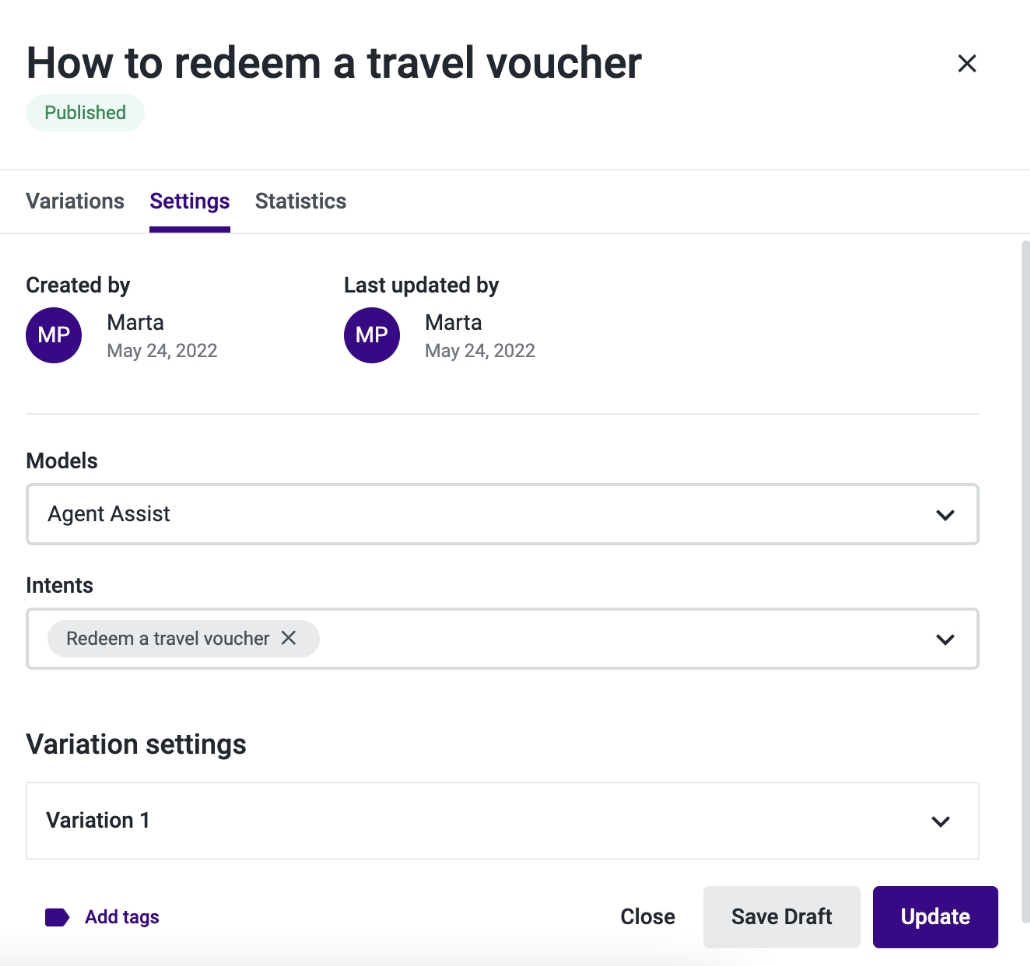
Task: Close the dialog with the X icon
Action: click(x=966, y=64)
